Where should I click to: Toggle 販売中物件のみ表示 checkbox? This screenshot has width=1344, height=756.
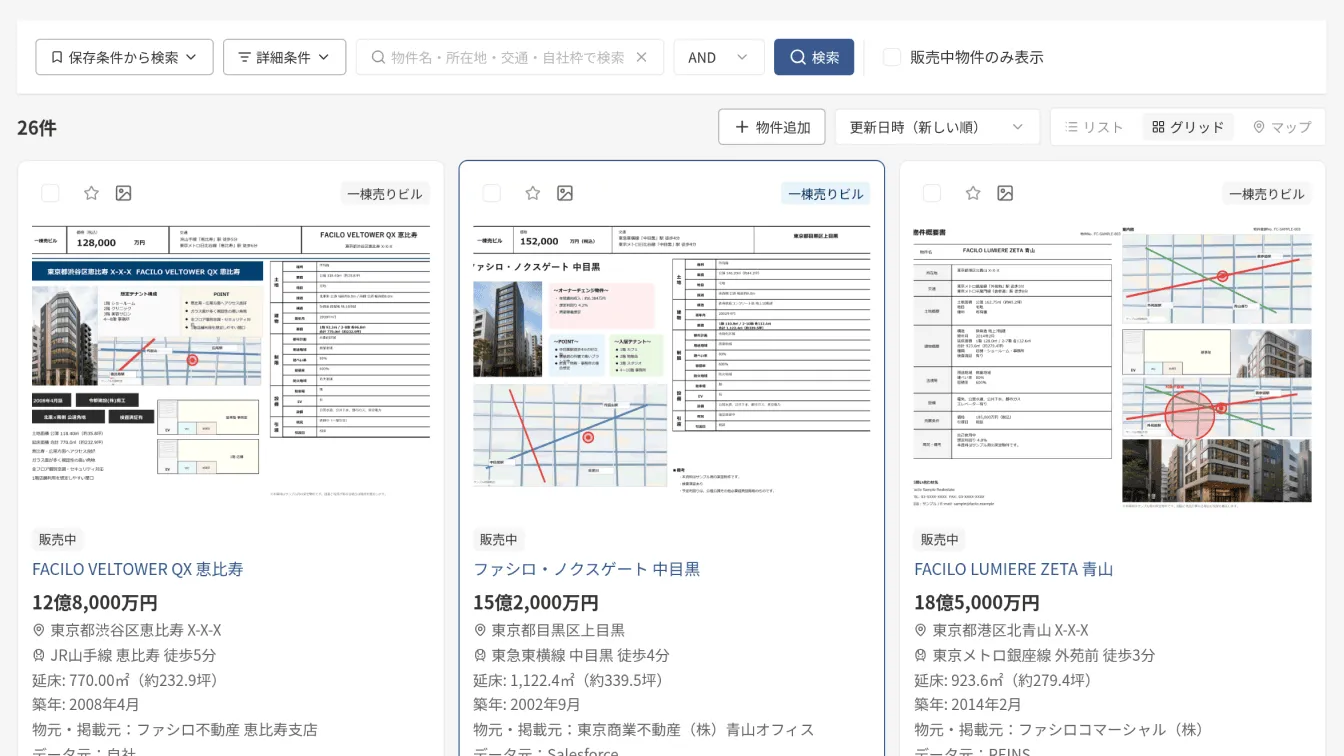point(892,57)
